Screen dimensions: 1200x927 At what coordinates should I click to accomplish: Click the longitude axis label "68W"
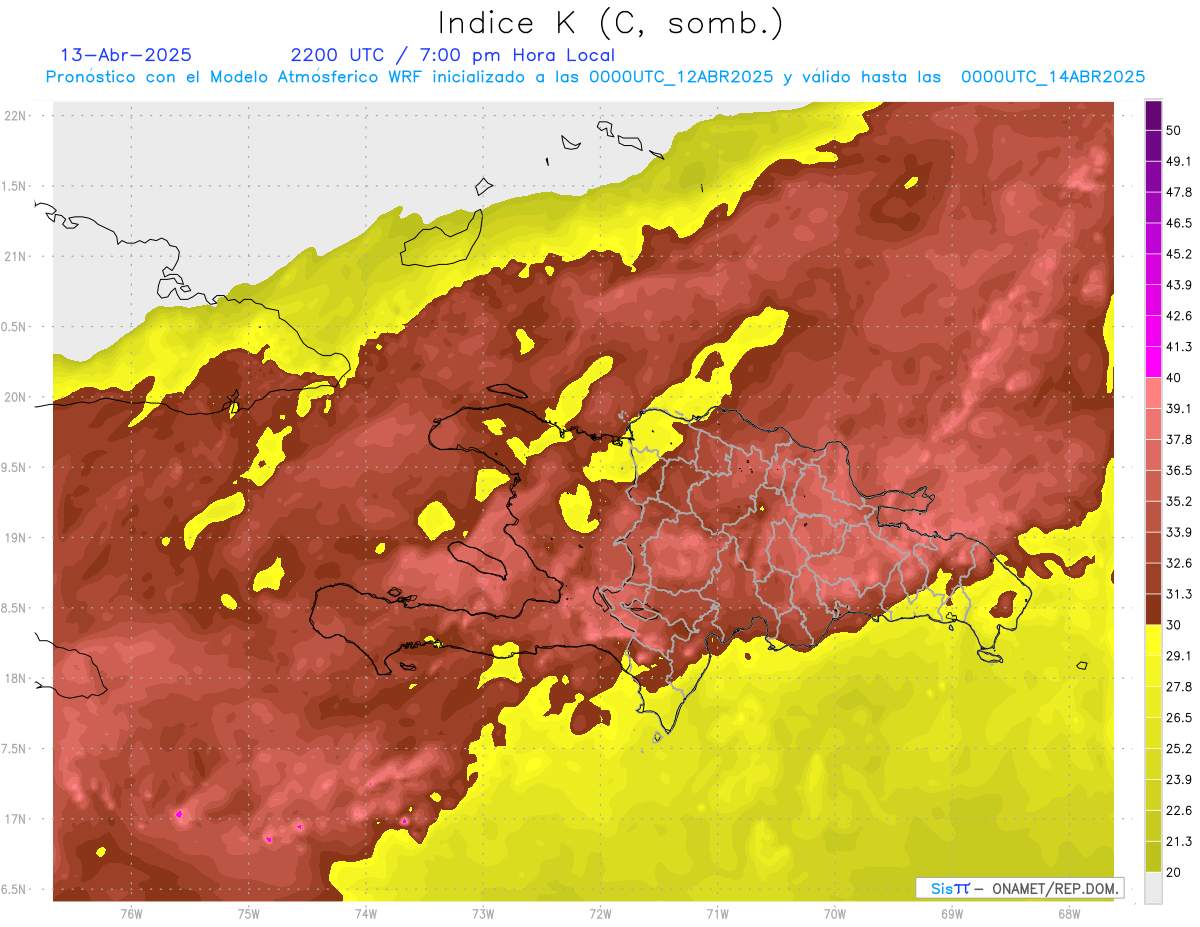click(1069, 913)
